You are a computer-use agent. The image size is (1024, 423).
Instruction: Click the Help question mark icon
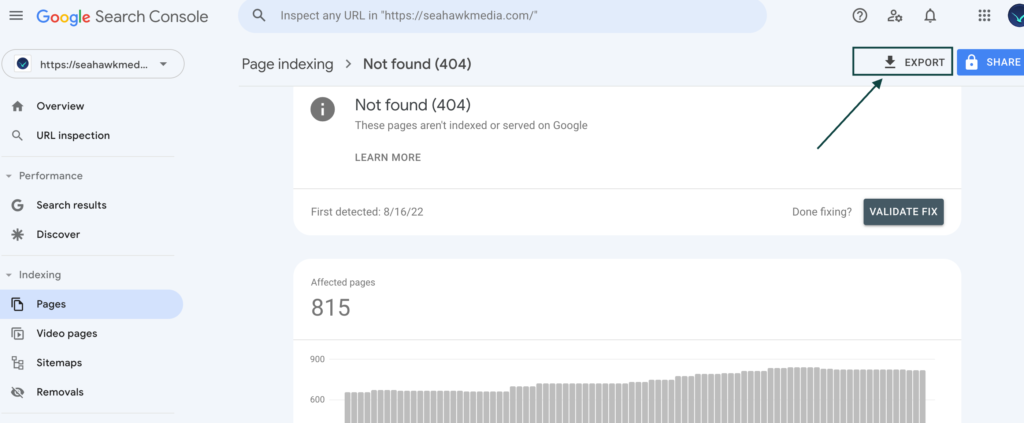coord(860,16)
